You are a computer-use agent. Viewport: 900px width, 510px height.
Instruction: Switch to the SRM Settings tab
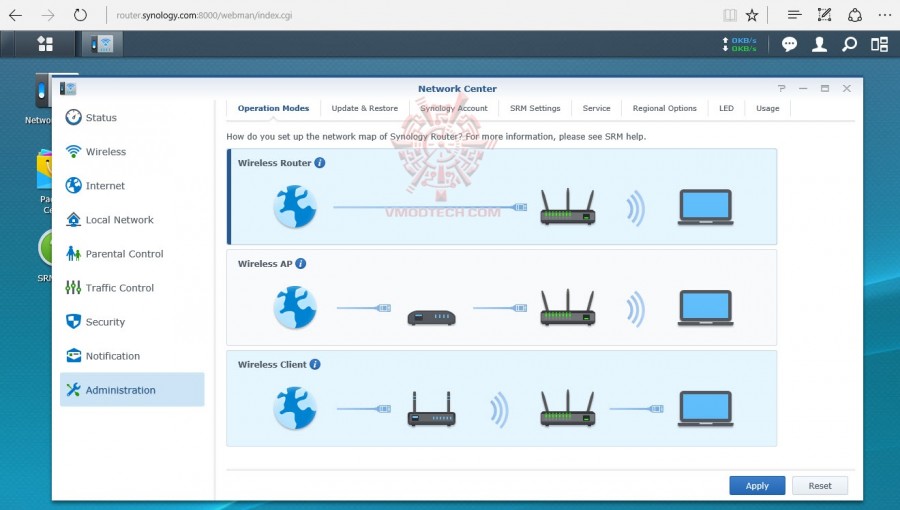coord(535,108)
